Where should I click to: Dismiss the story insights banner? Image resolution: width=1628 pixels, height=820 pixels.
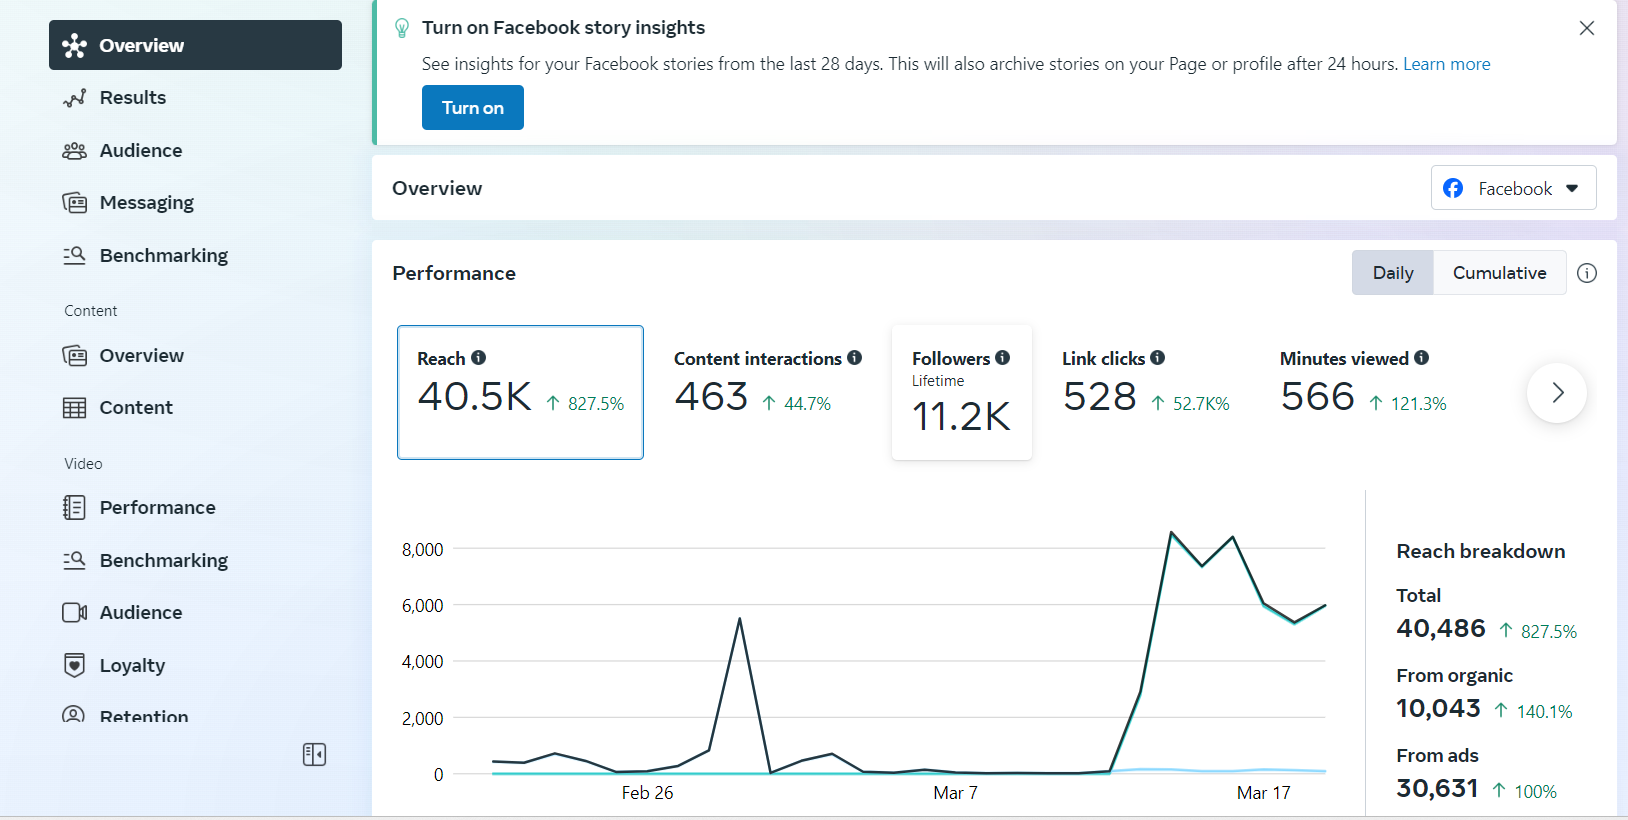click(1587, 28)
